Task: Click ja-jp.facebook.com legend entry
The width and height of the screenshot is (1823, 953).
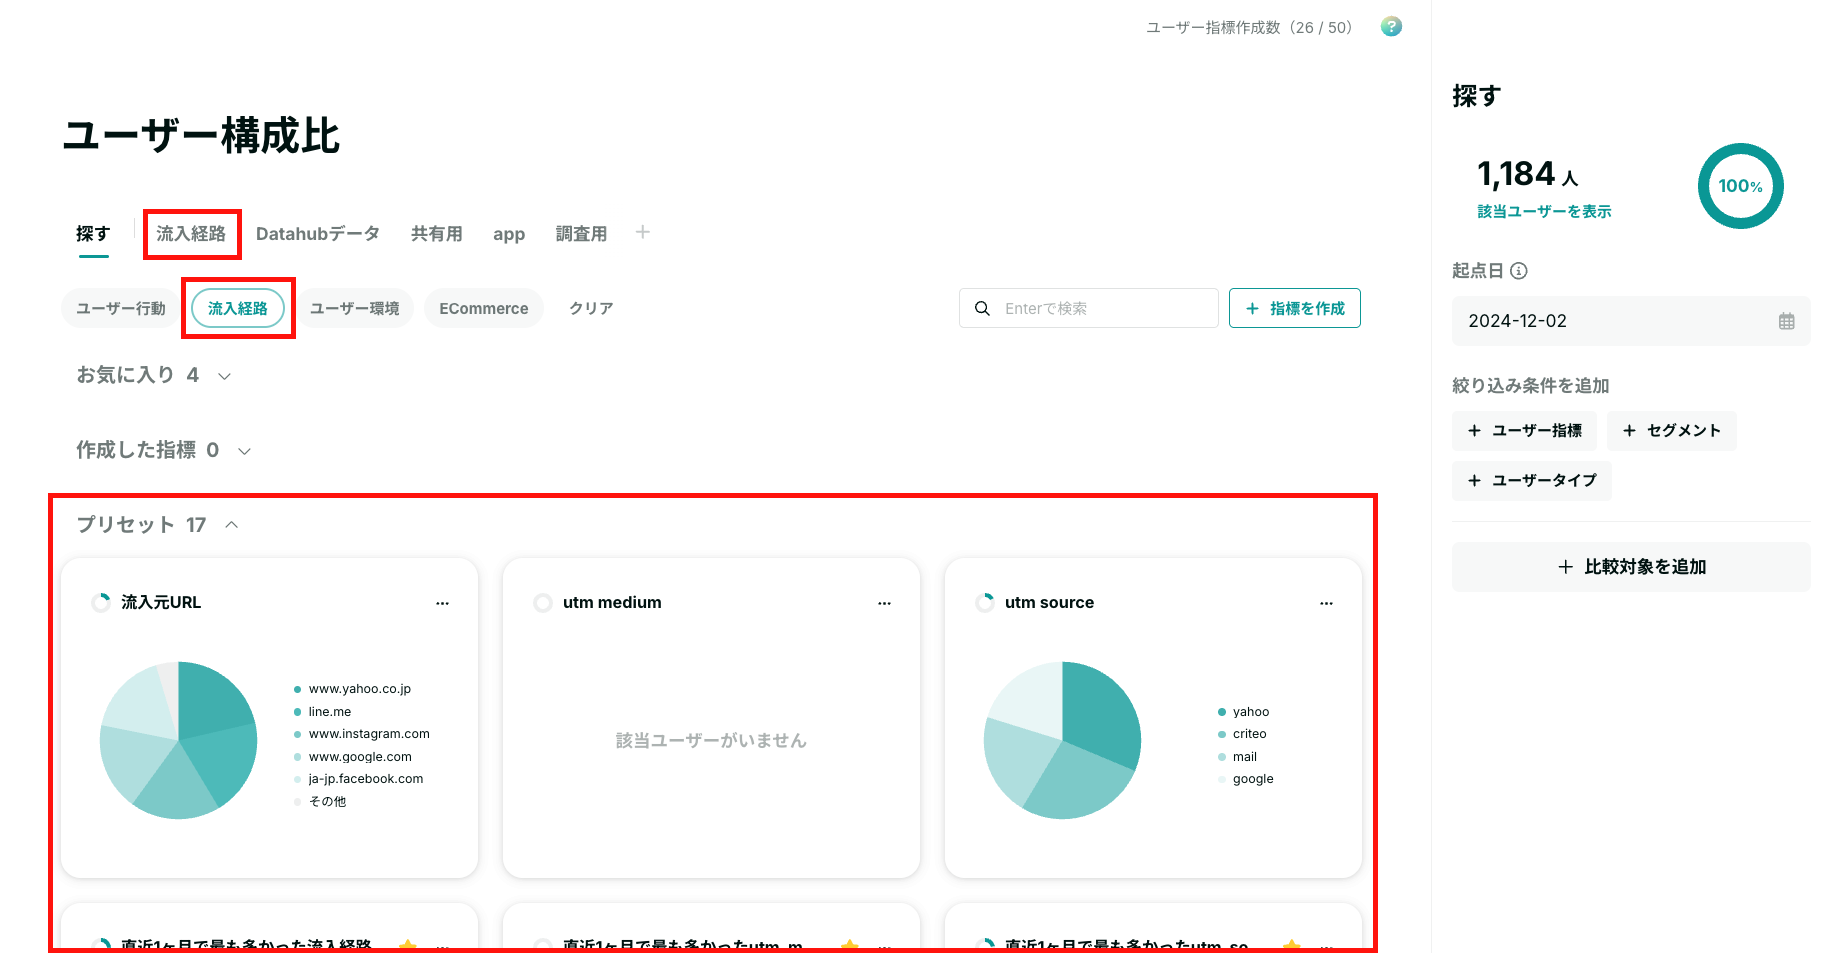Action: [x=359, y=779]
